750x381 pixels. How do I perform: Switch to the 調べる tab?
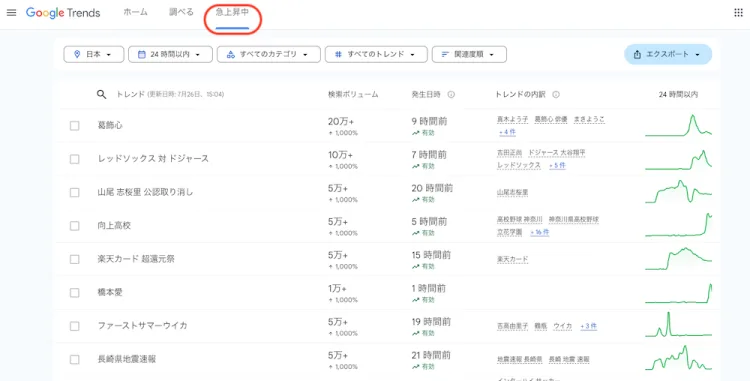181,13
